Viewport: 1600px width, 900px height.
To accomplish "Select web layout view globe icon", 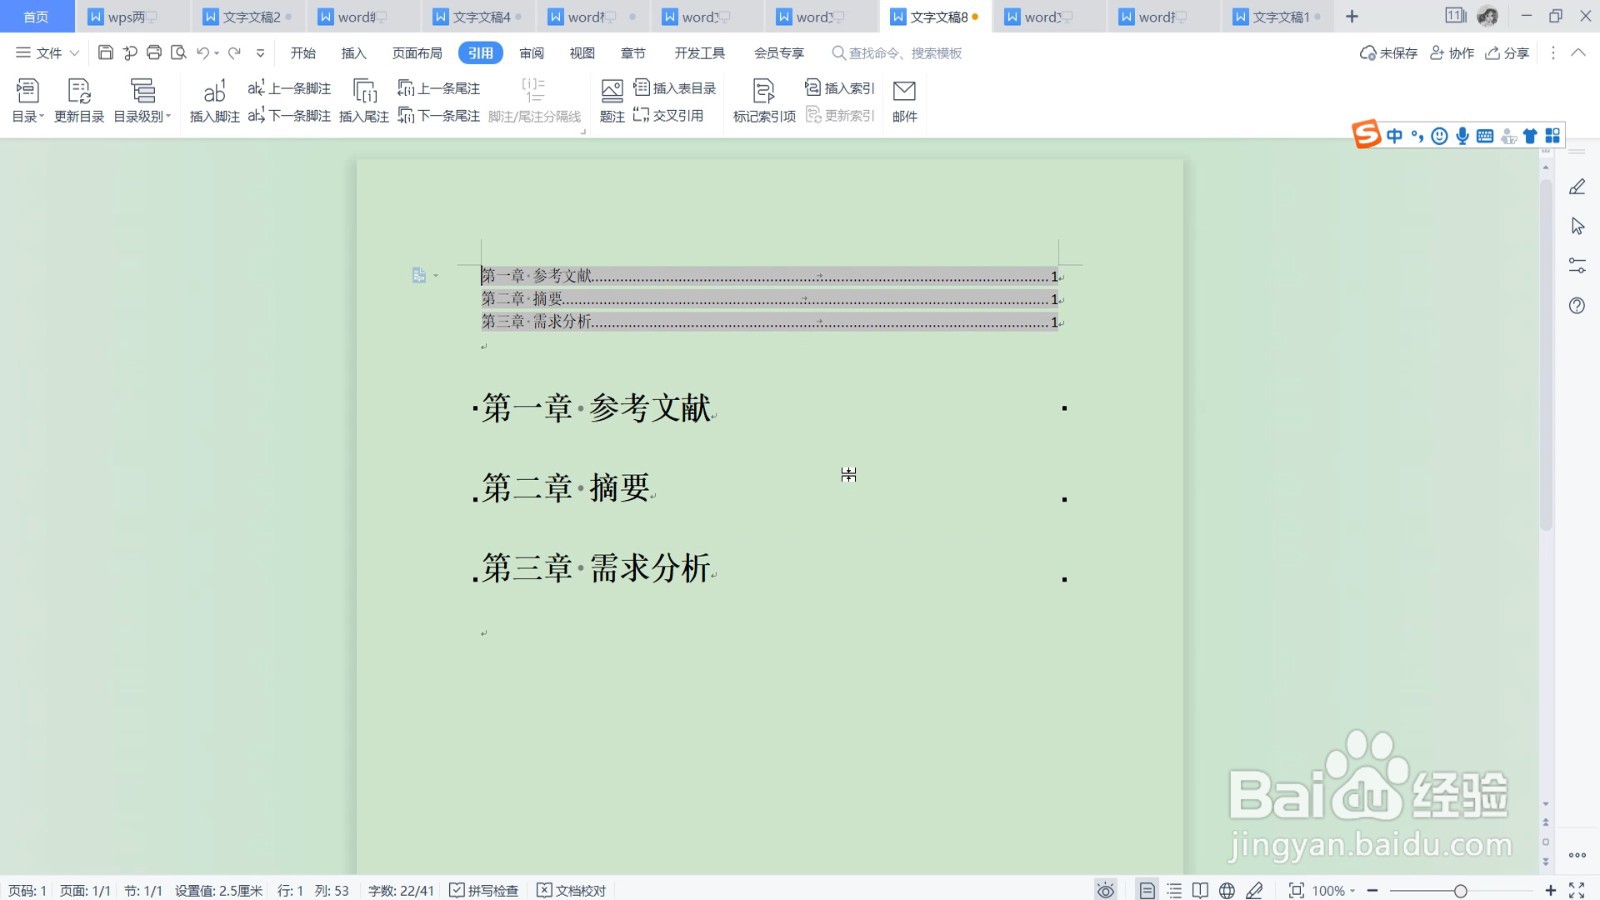I will coord(1227,890).
